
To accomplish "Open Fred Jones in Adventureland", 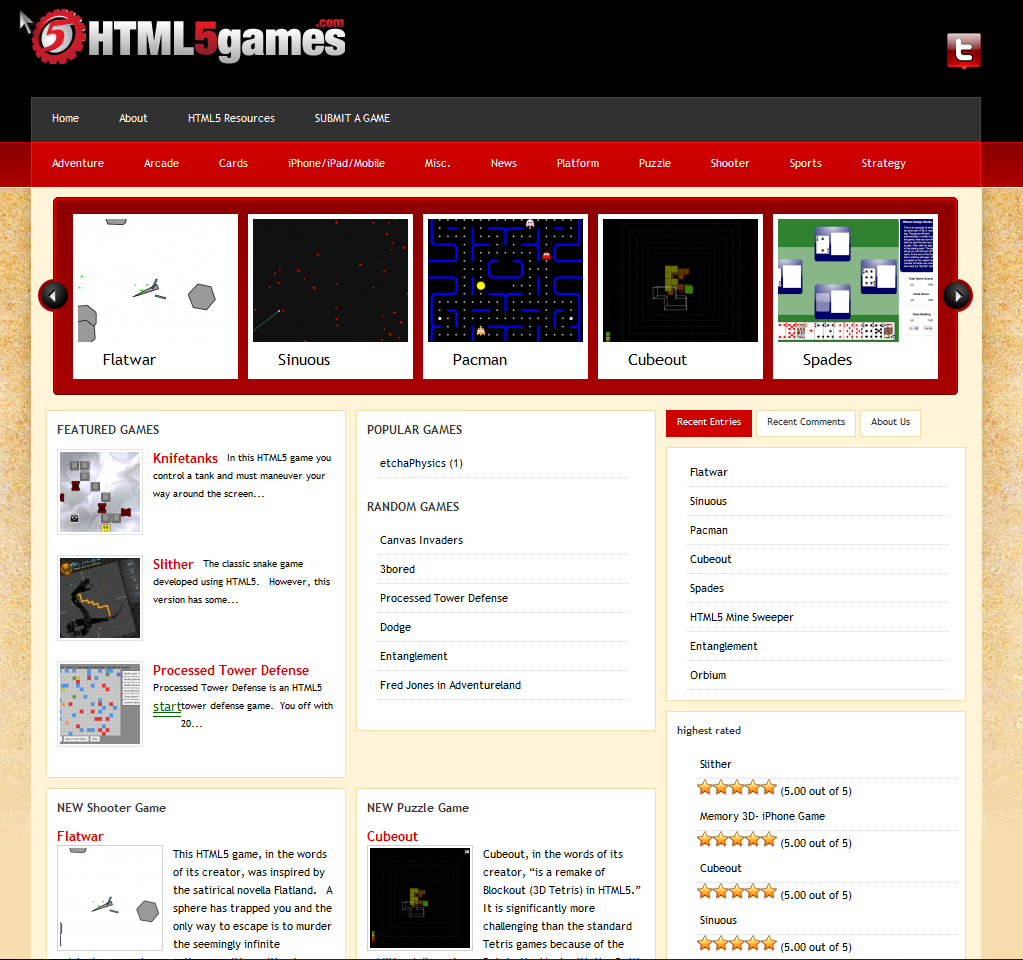I will tap(450, 685).
